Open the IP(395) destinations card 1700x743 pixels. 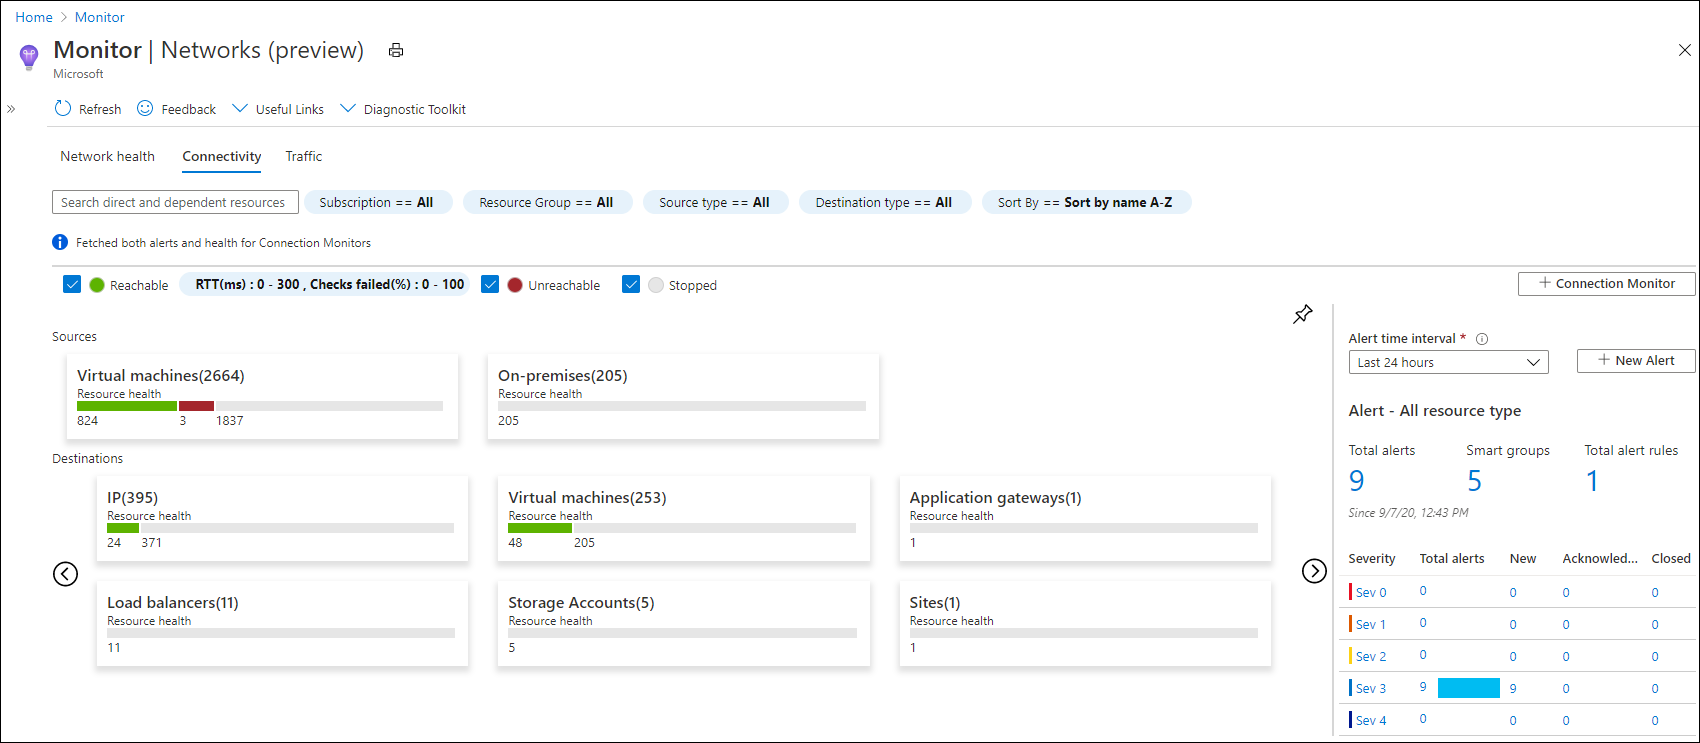click(x=282, y=519)
